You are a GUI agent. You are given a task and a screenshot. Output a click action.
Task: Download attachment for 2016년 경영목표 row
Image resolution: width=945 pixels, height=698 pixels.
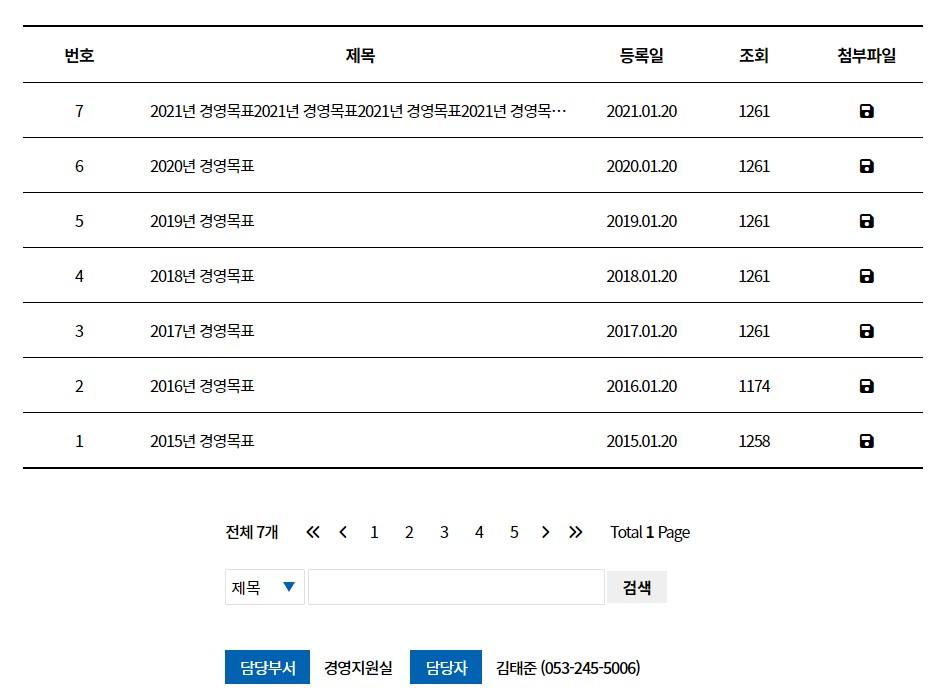pyautogui.click(x=866, y=386)
